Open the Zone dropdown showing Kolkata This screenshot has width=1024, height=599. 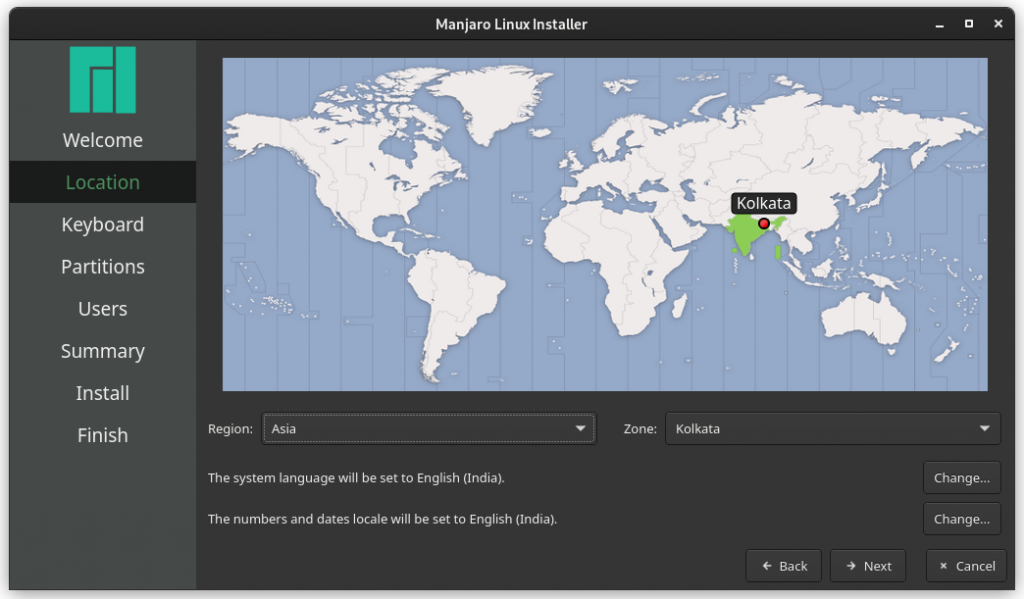tap(830, 428)
